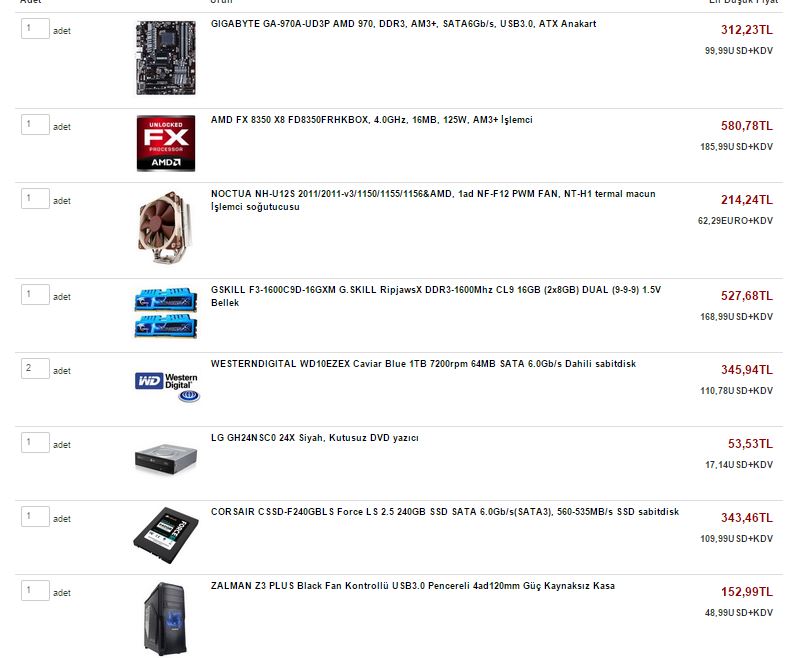Select the 527,68TL price of G.Skill memory
The image size is (802, 658).
747,296
